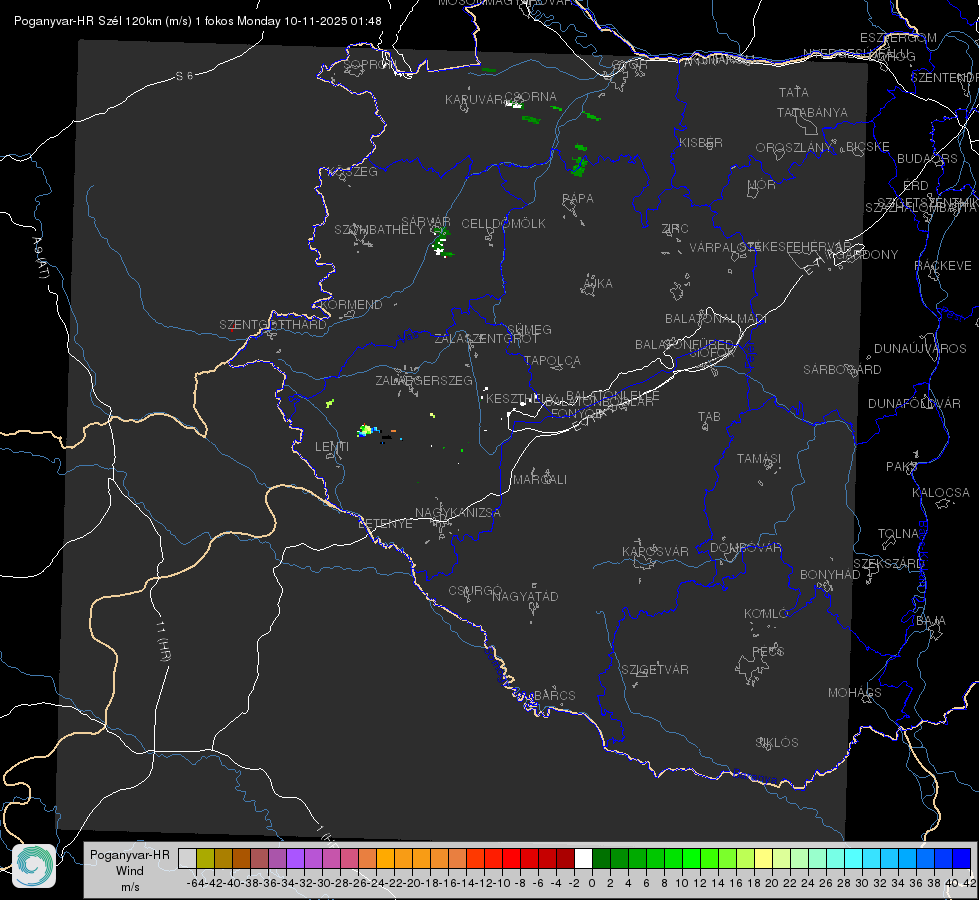Click the swirl weather service logo
Image resolution: width=979 pixels, height=900 pixels.
tap(34, 866)
